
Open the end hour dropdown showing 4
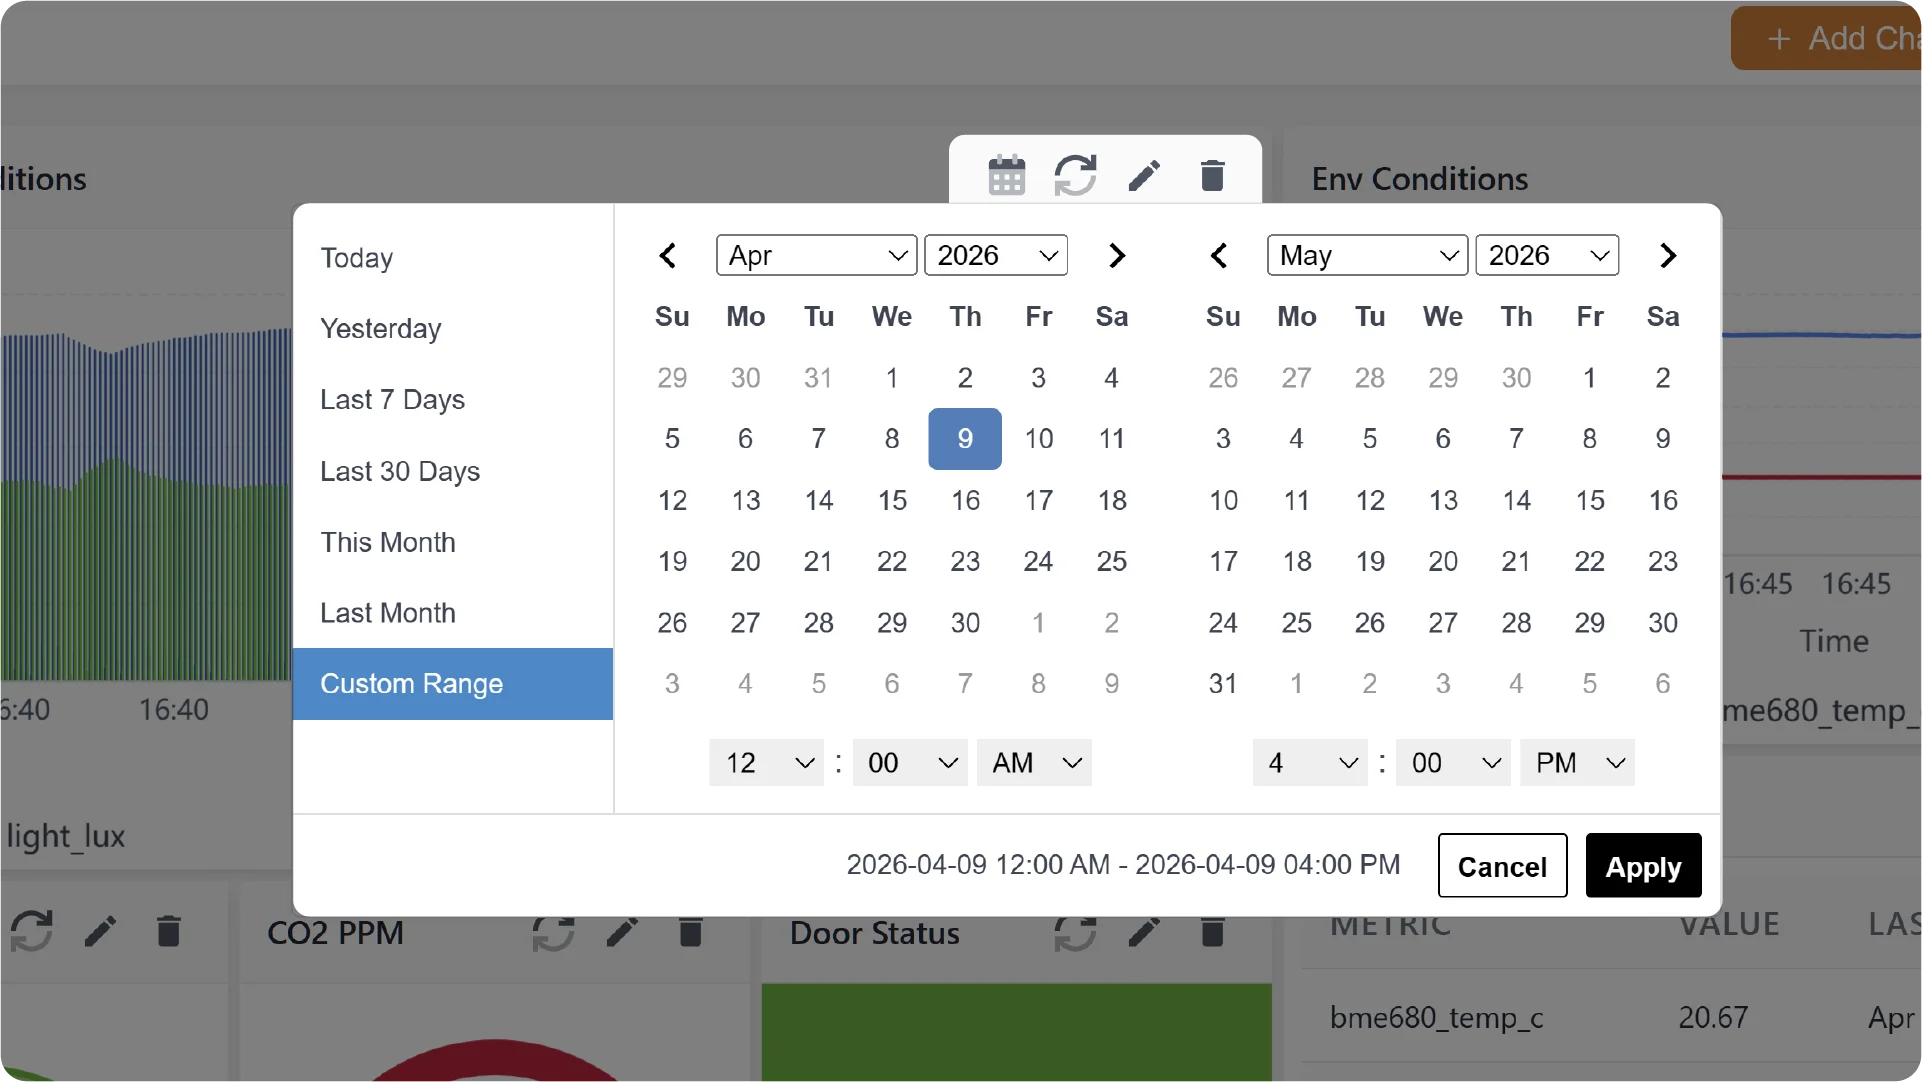[x=1310, y=763]
